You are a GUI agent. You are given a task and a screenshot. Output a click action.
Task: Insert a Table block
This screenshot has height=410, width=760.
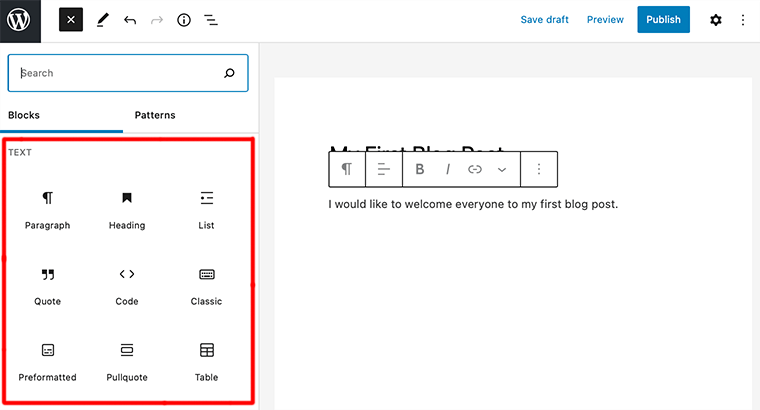[x=207, y=361]
